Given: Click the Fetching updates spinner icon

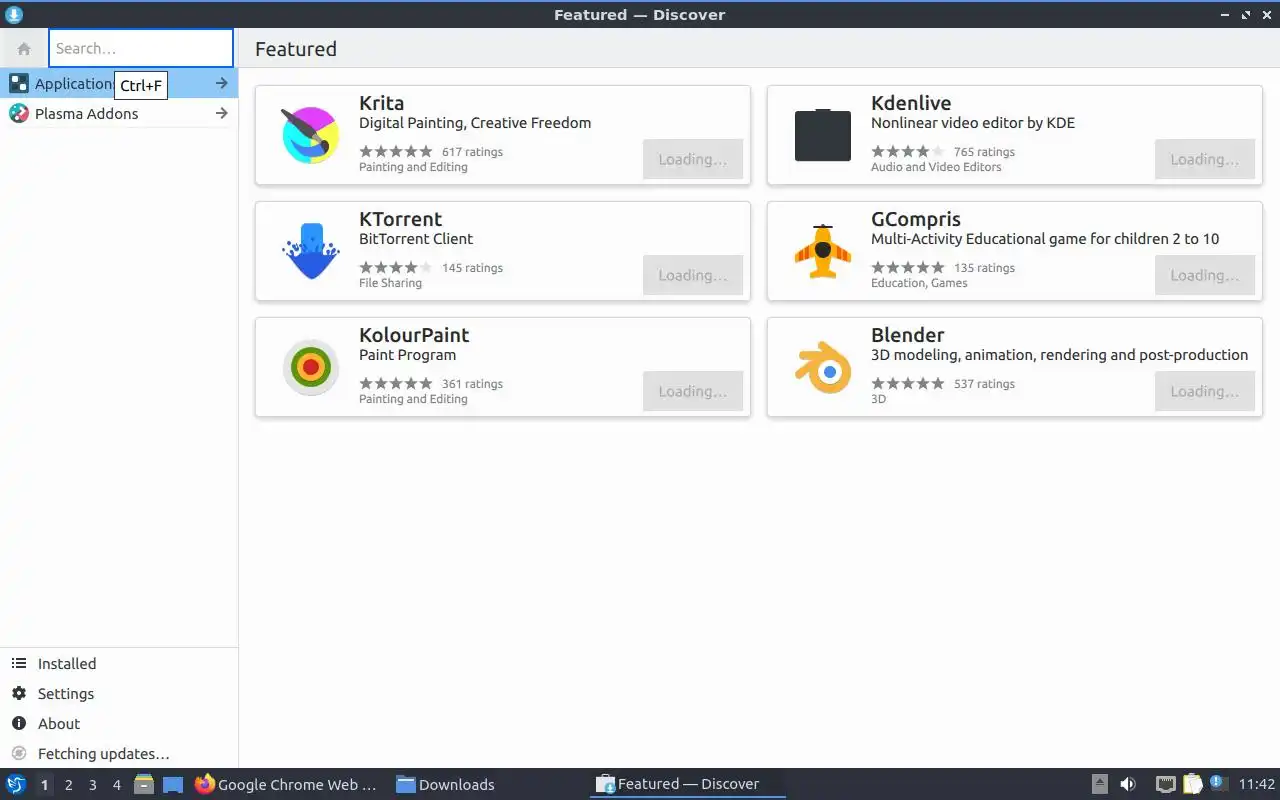Looking at the screenshot, I should click(x=19, y=753).
